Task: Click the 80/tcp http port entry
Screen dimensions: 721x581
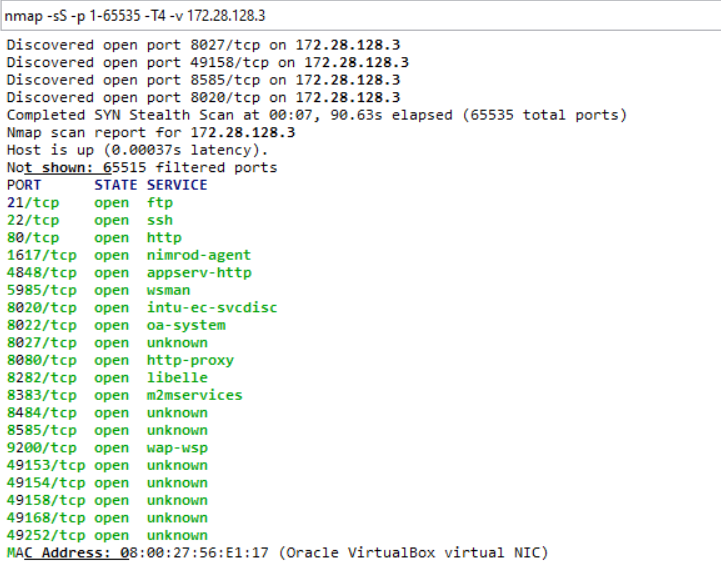Action: pyautogui.click(x=94, y=238)
